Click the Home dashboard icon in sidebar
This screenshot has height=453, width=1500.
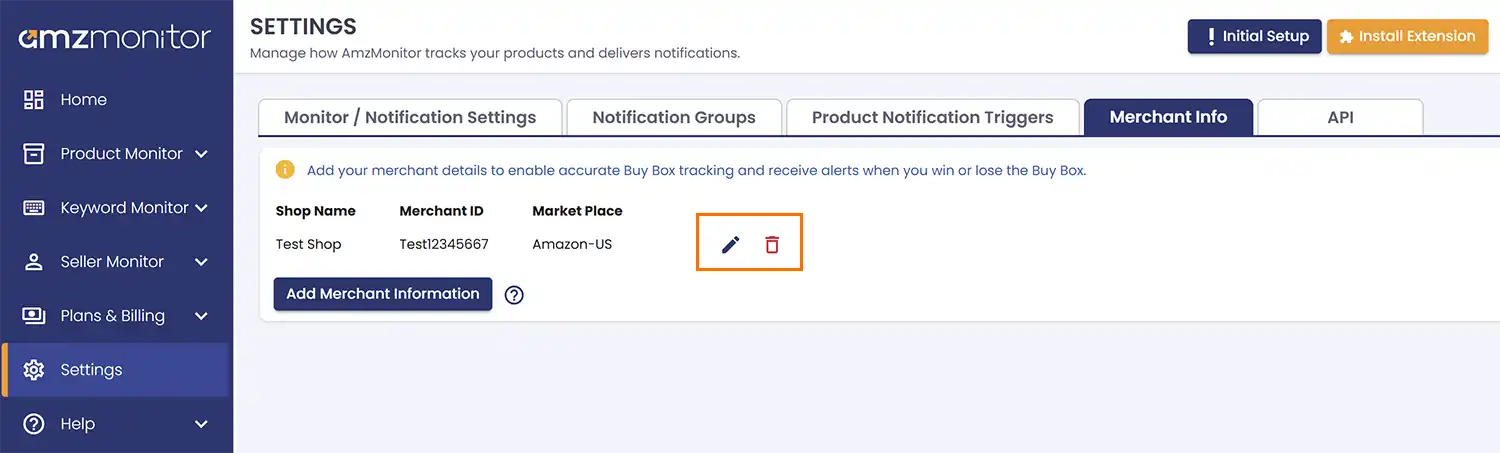[34, 99]
